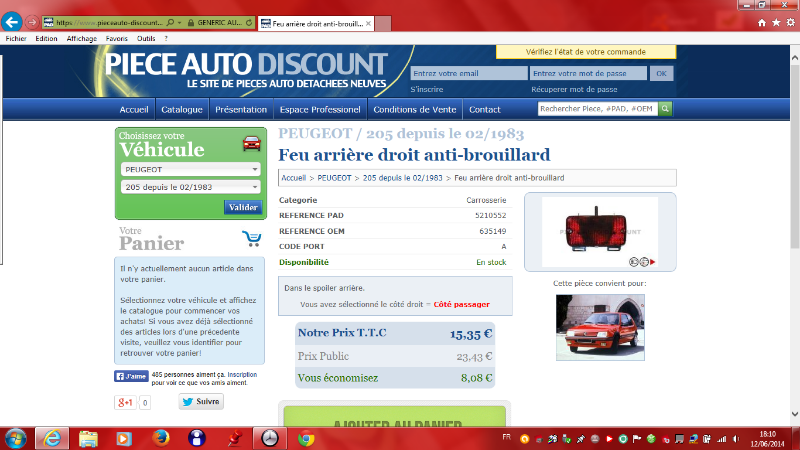Click the red arrow under product image
Image resolution: width=800 pixels, height=450 pixels.
pos(653,262)
